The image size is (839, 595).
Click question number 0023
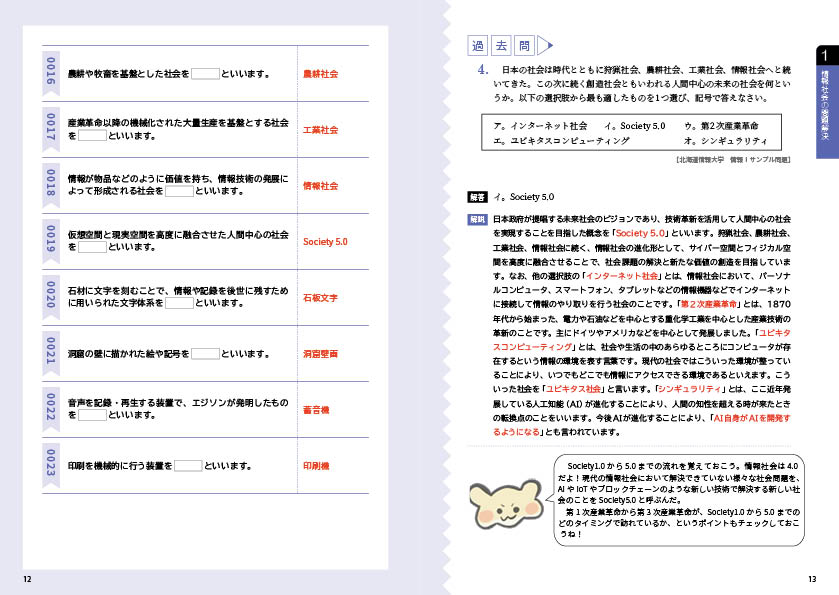[x=51, y=463]
